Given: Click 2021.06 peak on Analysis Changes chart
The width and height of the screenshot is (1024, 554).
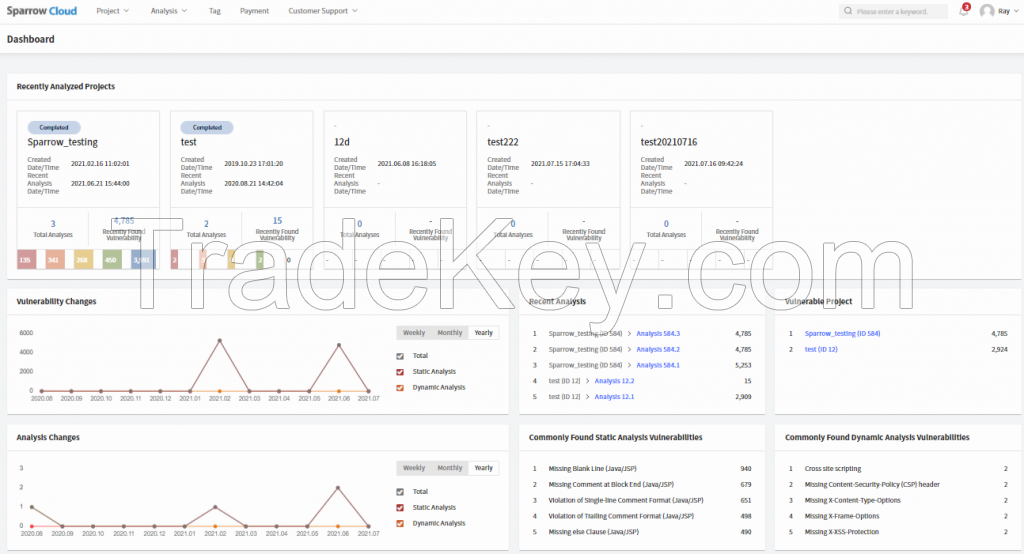Looking at the screenshot, I should point(338,488).
